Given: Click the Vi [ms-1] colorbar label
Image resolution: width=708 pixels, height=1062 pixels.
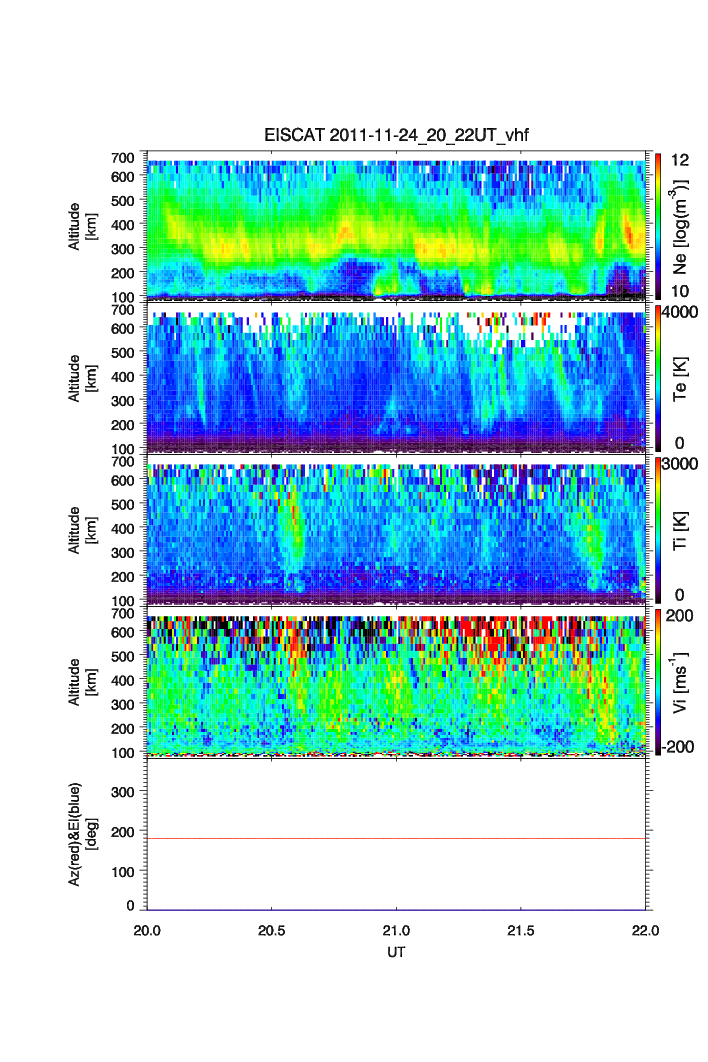Looking at the screenshot, I should 680,682.
